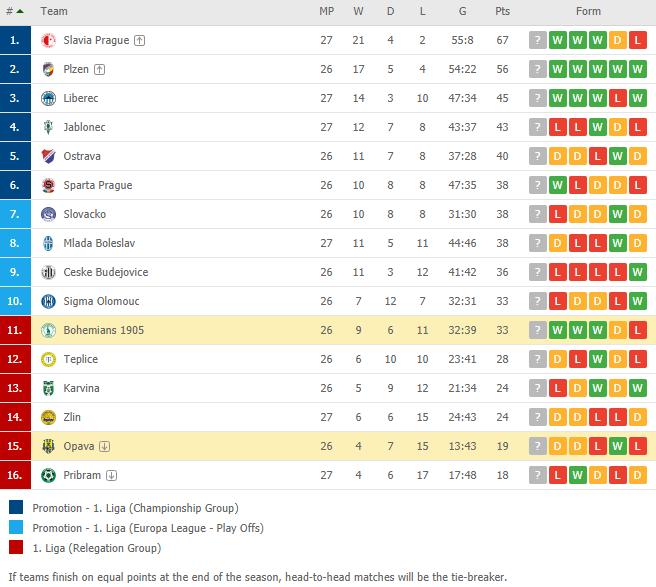Click the Zlin club badge
This screenshot has height=587, width=656.
point(48,417)
